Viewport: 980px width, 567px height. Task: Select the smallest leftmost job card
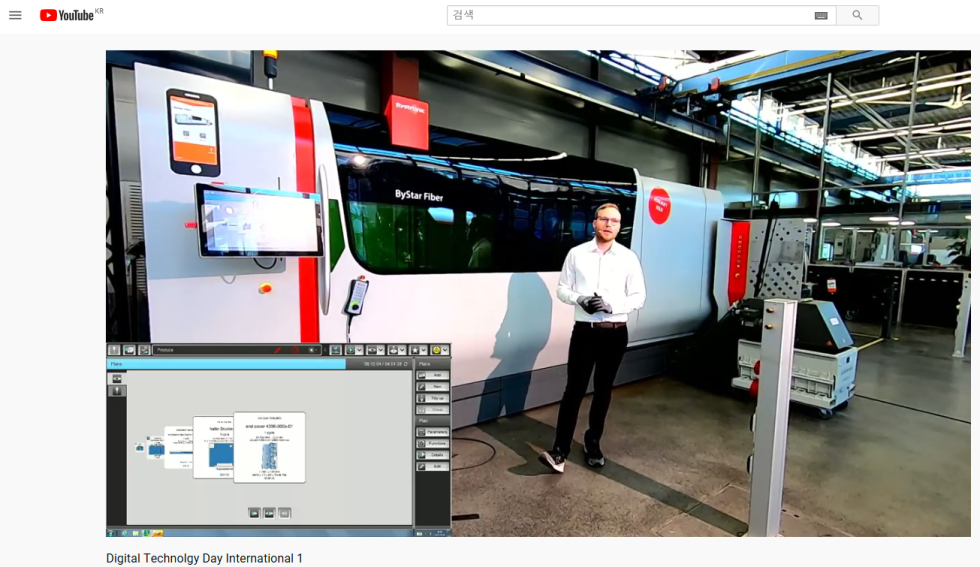point(139,448)
